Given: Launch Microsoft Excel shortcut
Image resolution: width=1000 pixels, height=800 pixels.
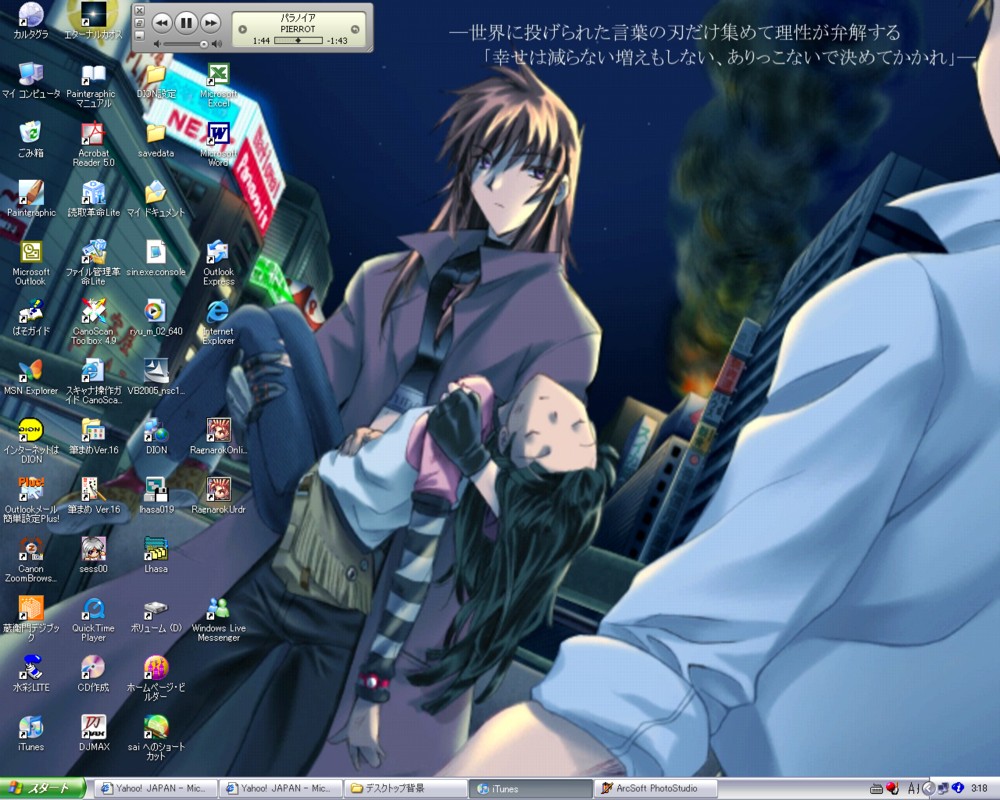Looking at the screenshot, I should point(218,85).
